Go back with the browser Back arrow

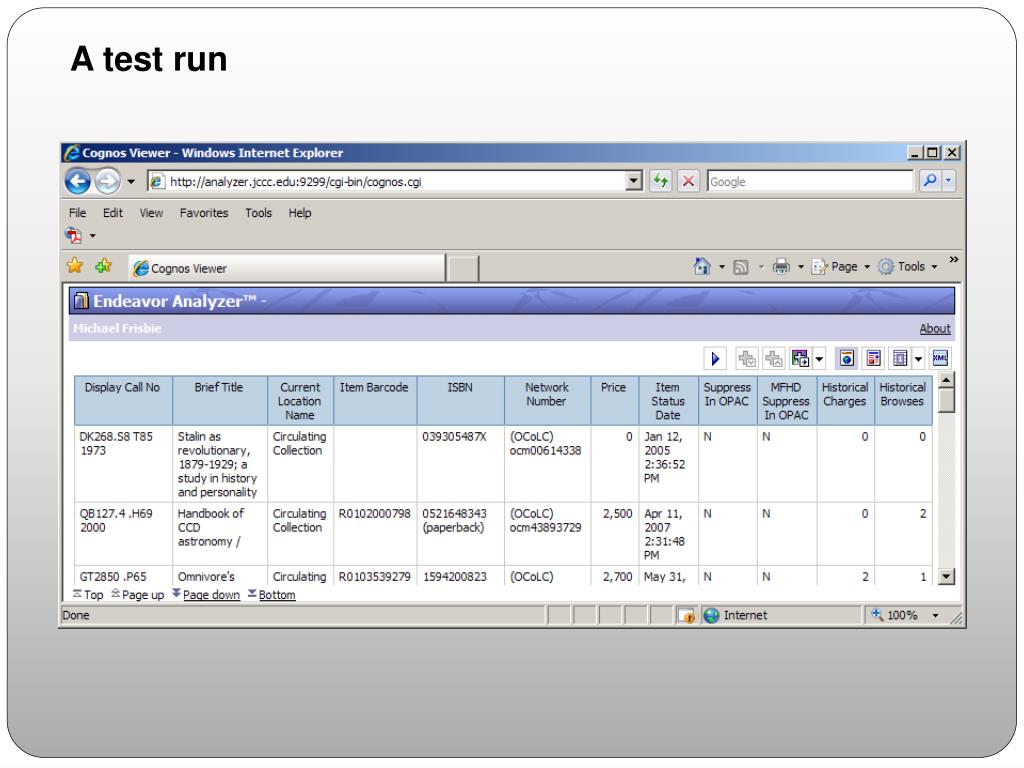click(x=78, y=181)
